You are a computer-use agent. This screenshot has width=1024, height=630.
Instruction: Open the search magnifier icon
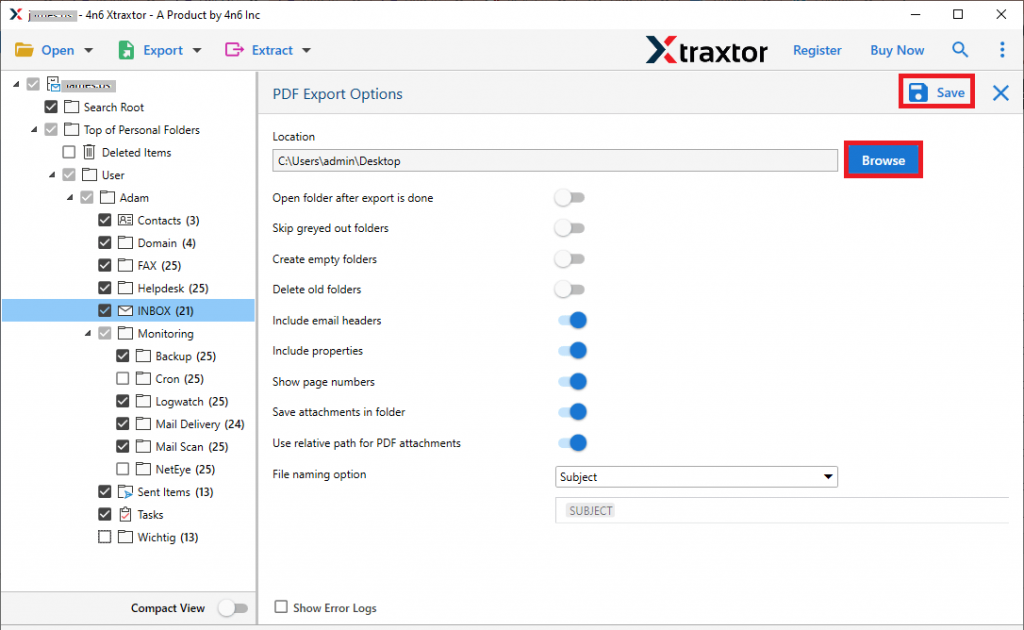coord(960,49)
